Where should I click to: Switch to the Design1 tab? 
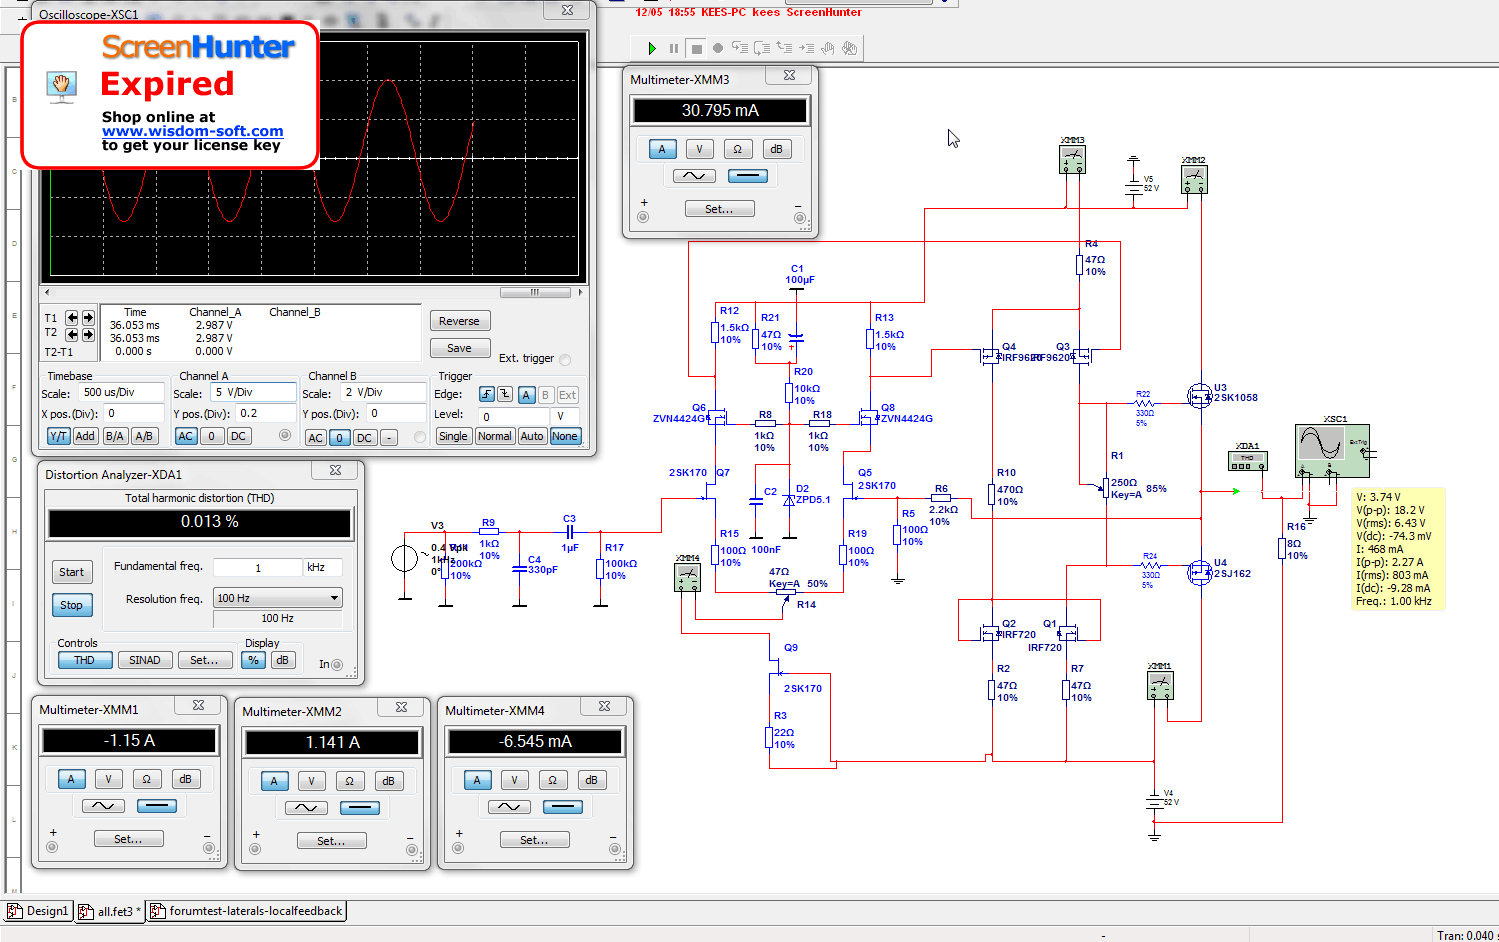coord(39,911)
